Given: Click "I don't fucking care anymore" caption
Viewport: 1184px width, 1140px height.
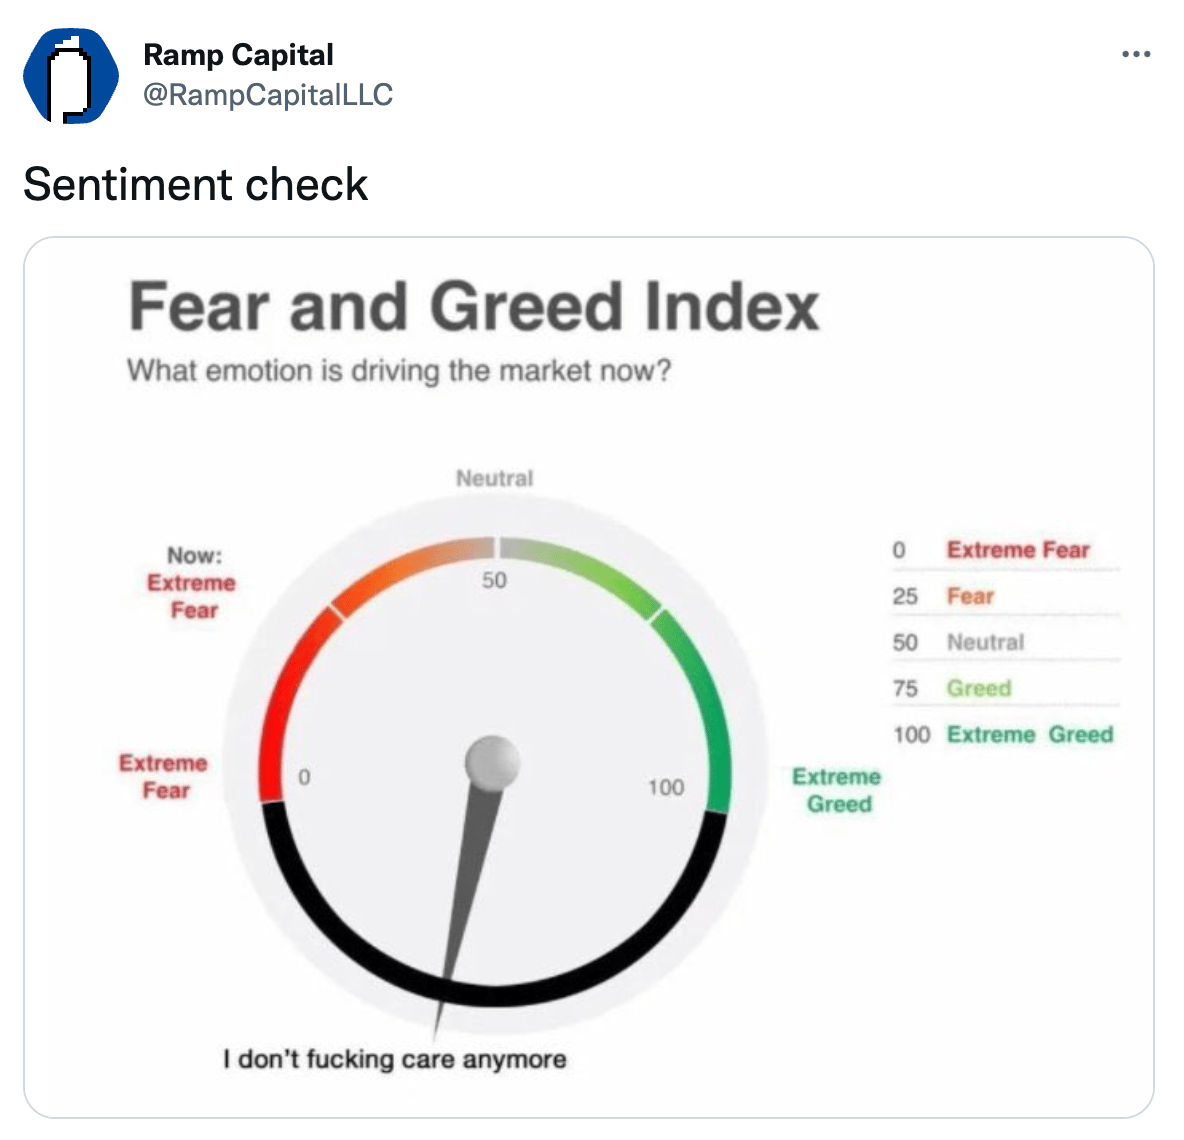Looking at the screenshot, I should 395,1059.
